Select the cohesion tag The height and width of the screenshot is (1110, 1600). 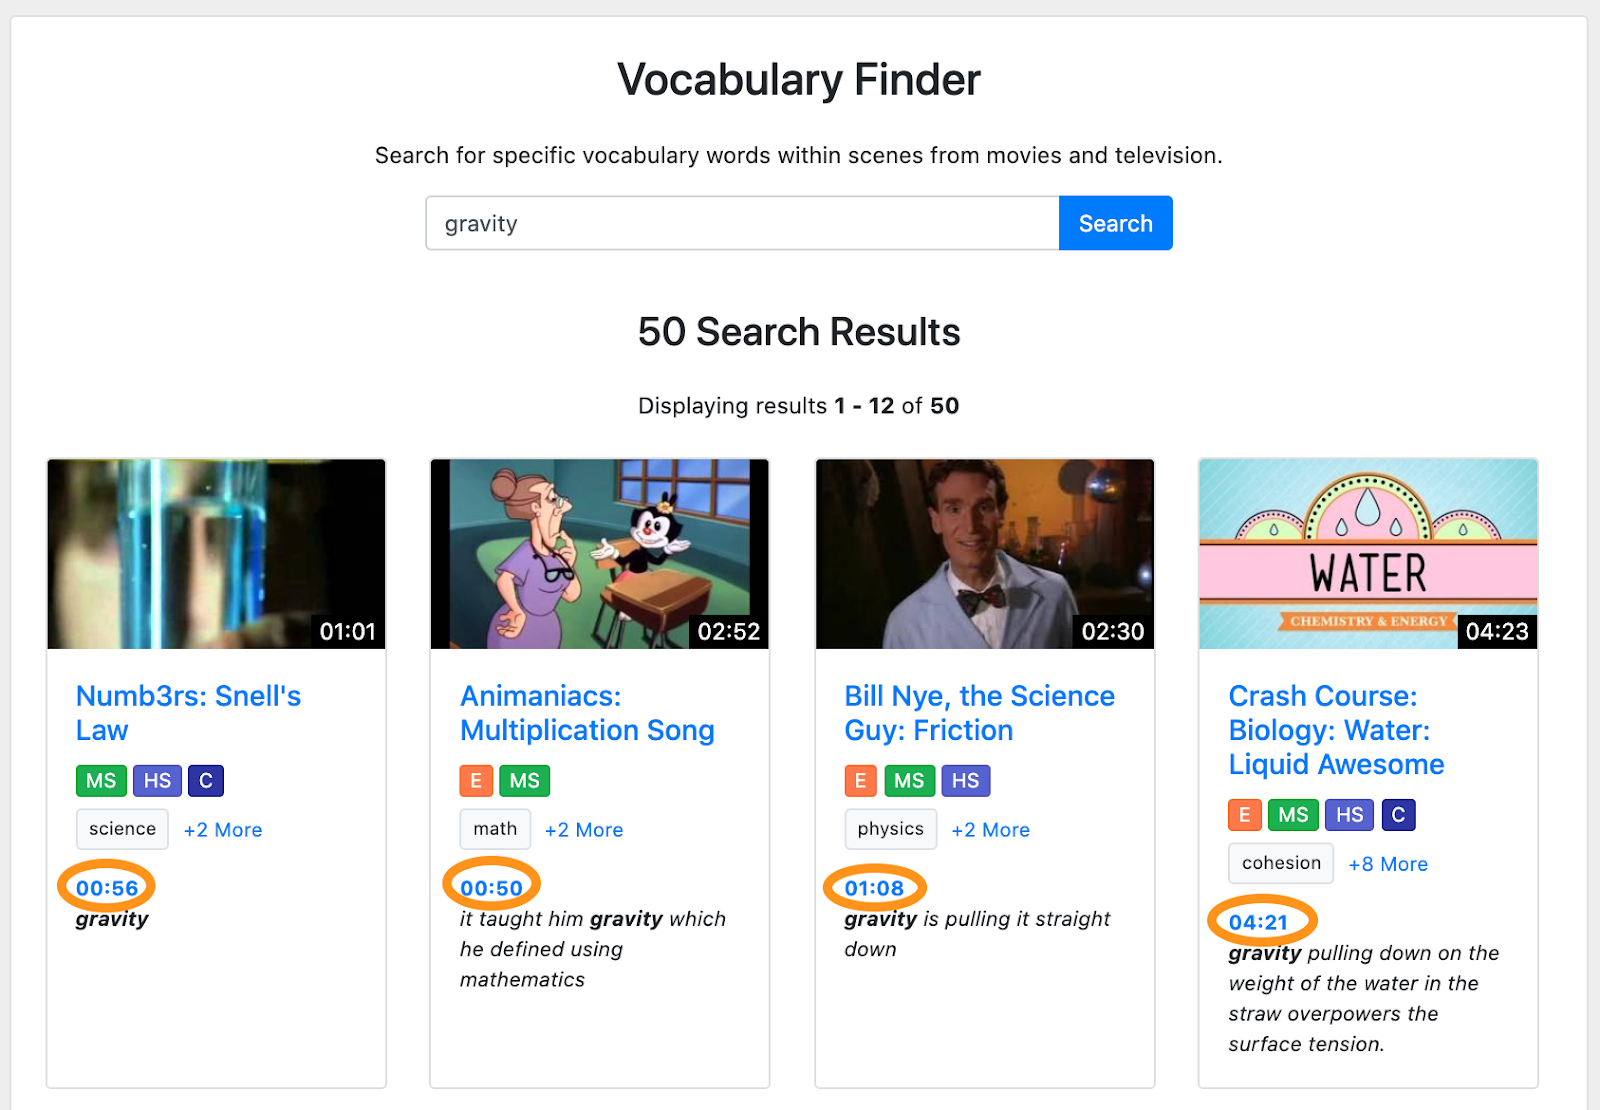pos(1281,863)
